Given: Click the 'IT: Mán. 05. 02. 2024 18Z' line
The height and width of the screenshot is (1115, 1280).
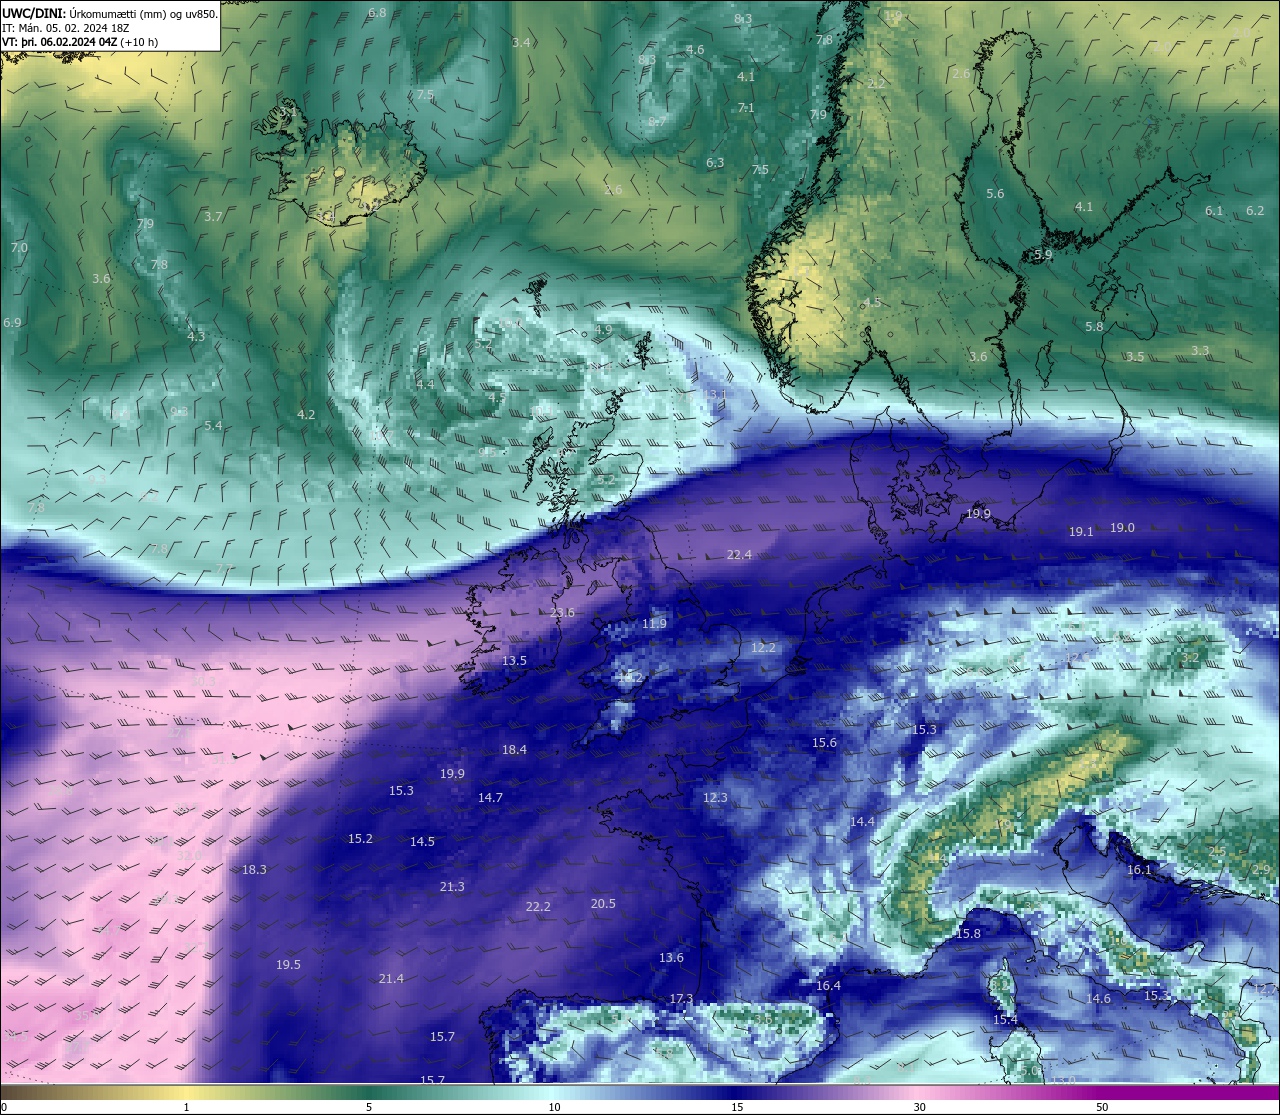Looking at the screenshot, I should [65, 28].
